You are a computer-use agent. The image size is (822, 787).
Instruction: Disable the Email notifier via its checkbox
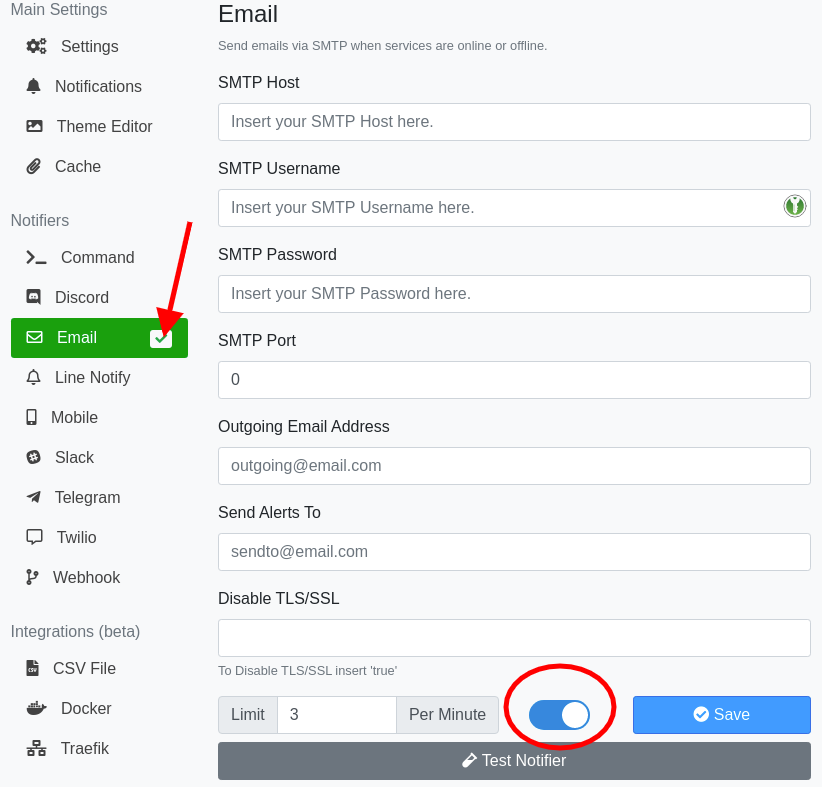[161, 338]
